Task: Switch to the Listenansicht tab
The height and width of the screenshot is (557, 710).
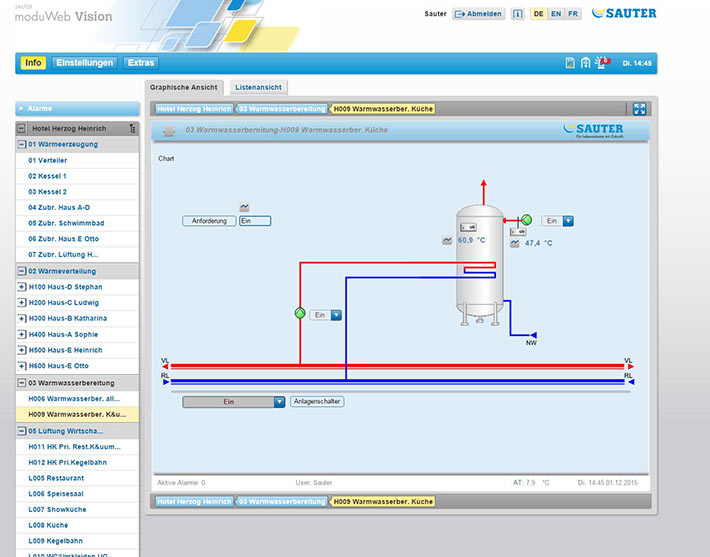Action: coord(258,88)
